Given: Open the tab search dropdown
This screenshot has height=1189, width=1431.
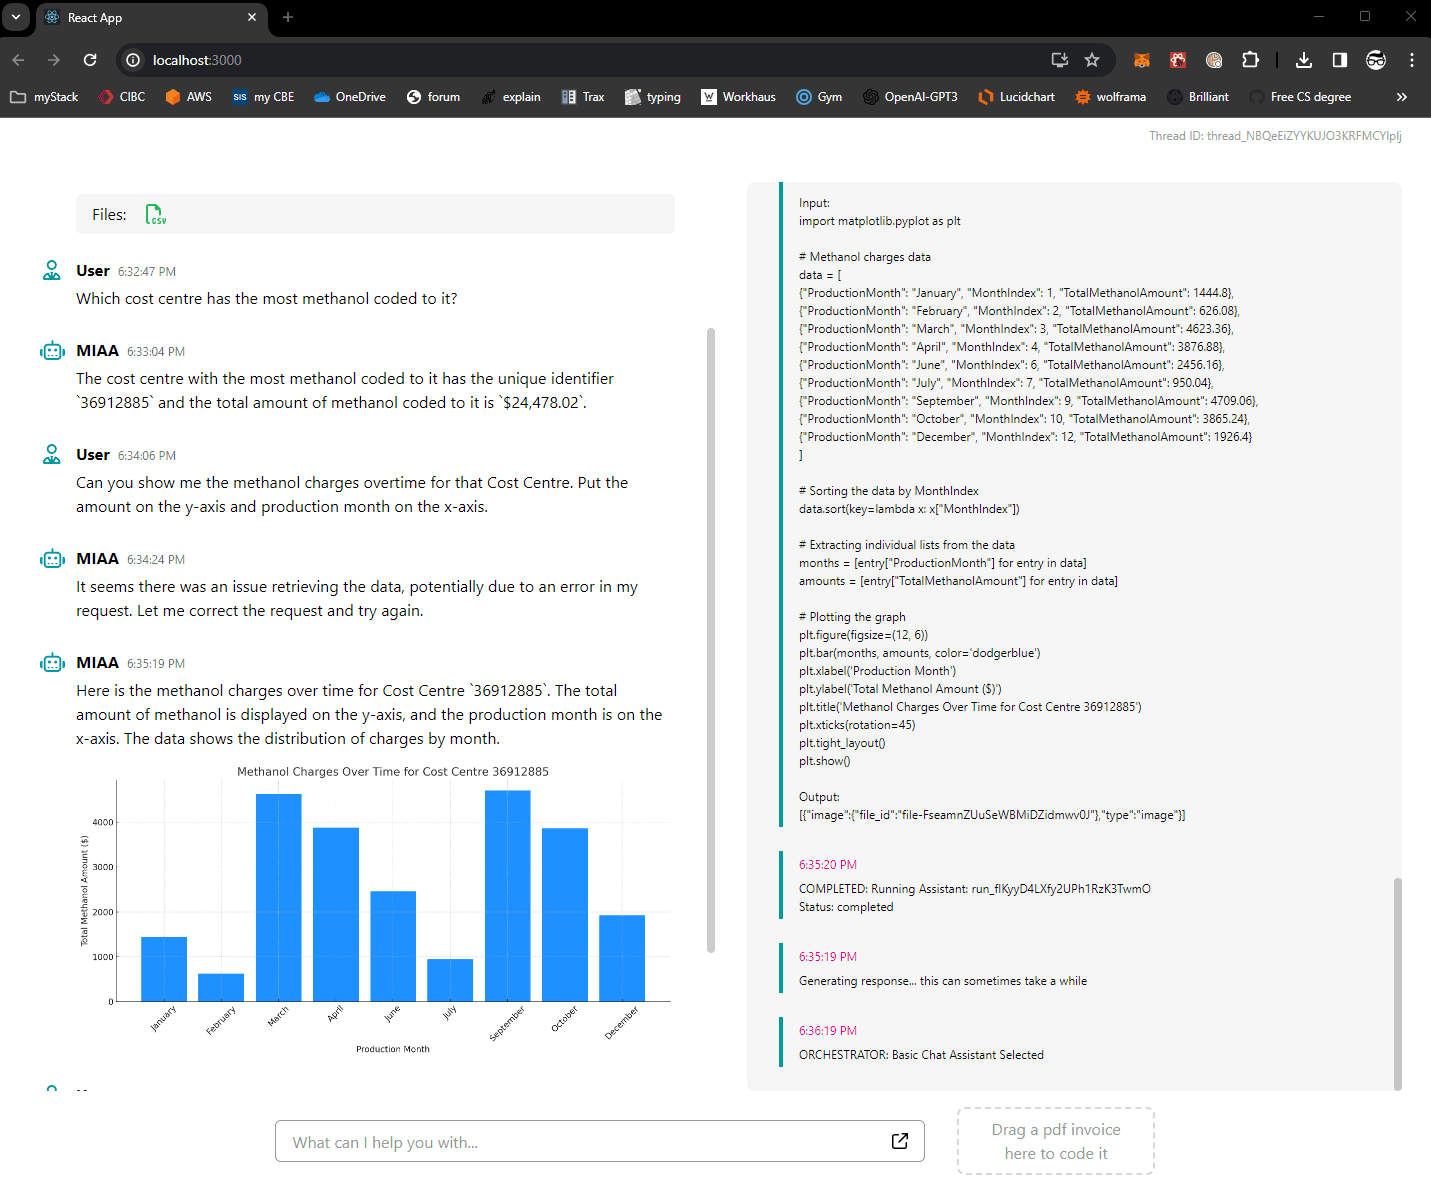Looking at the screenshot, I should pos(15,17).
